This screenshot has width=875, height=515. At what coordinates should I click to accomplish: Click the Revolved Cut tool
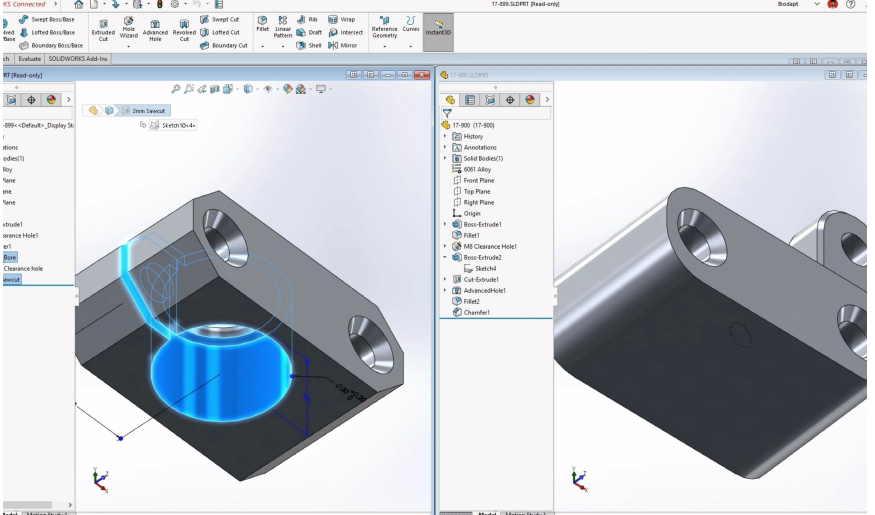point(184,29)
